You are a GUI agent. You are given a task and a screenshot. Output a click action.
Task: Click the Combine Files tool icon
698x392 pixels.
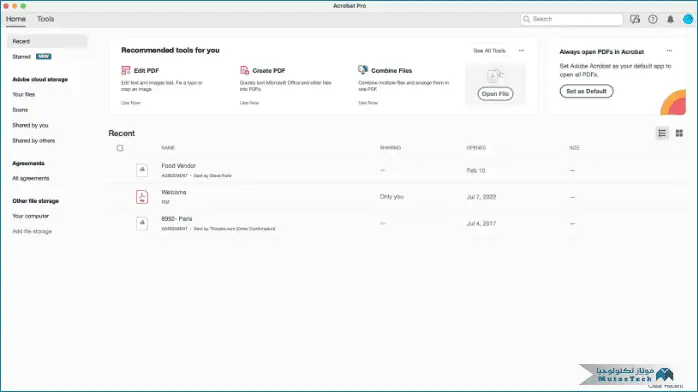(x=363, y=70)
